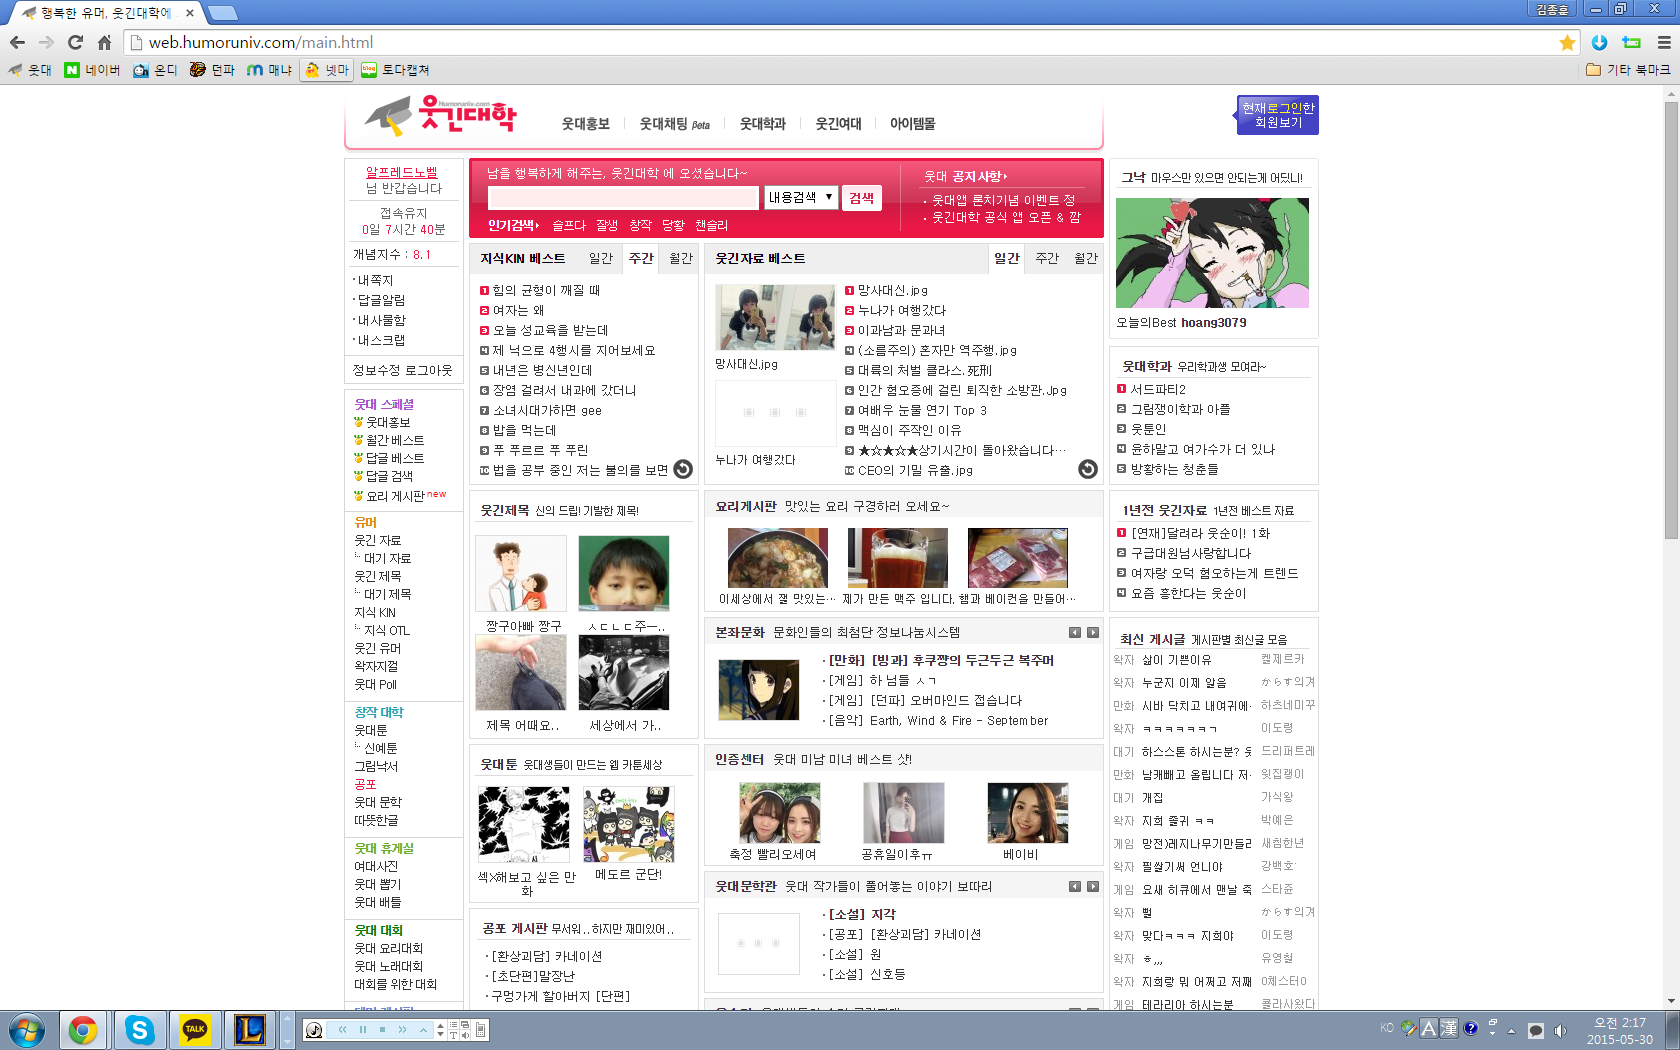This screenshot has width=1680, height=1050.
Task: Open KakaoTalk from the taskbar
Action: [x=195, y=1029]
